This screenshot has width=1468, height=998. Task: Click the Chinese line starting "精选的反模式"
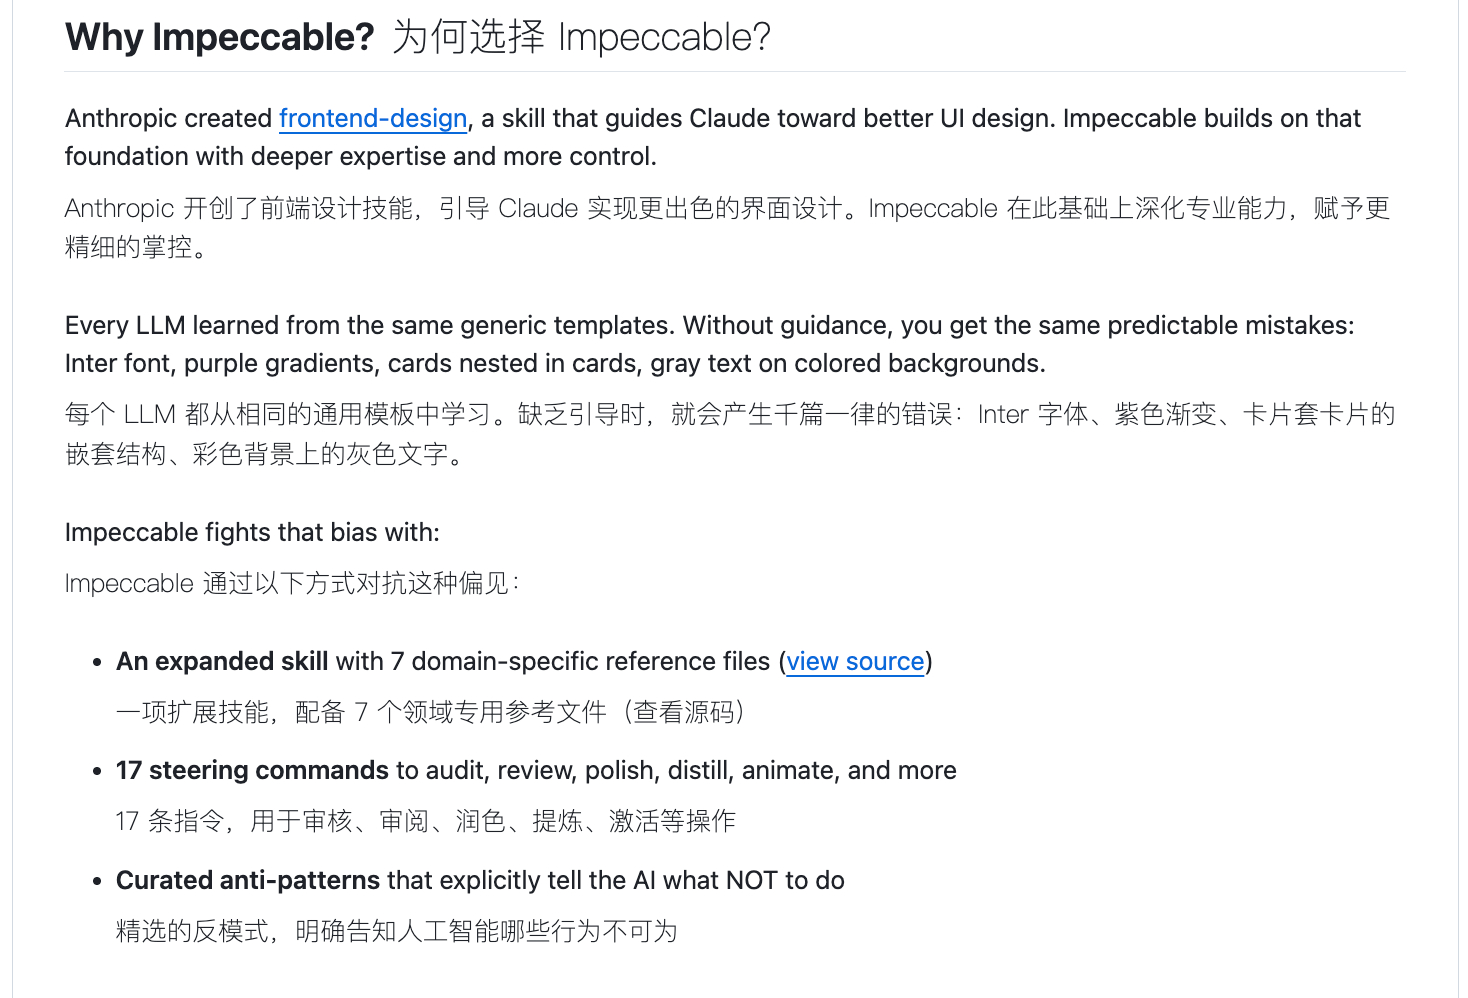(396, 932)
